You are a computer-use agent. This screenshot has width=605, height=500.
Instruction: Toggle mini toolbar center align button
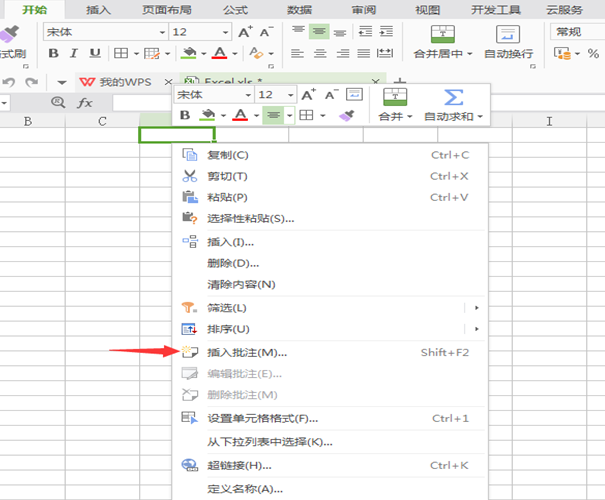coord(274,115)
